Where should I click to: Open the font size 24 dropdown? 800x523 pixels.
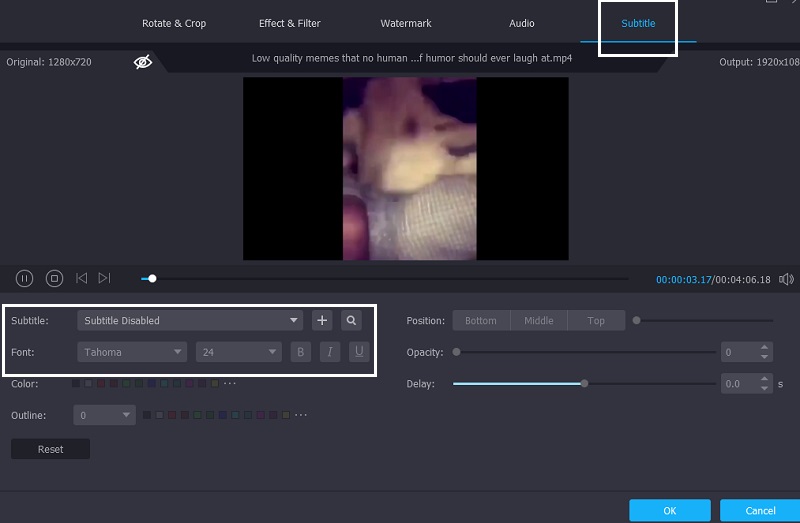click(x=238, y=352)
